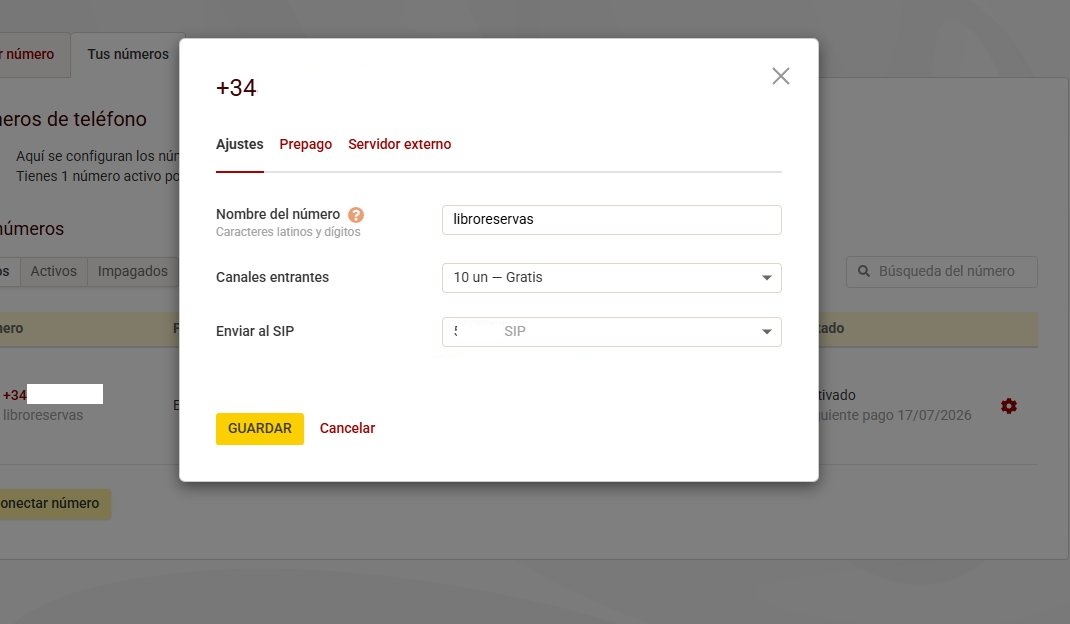The width and height of the screenshot is (1070, 624).
Task: Switch to the Ajustes tab
Action: (x=240, y=144)
